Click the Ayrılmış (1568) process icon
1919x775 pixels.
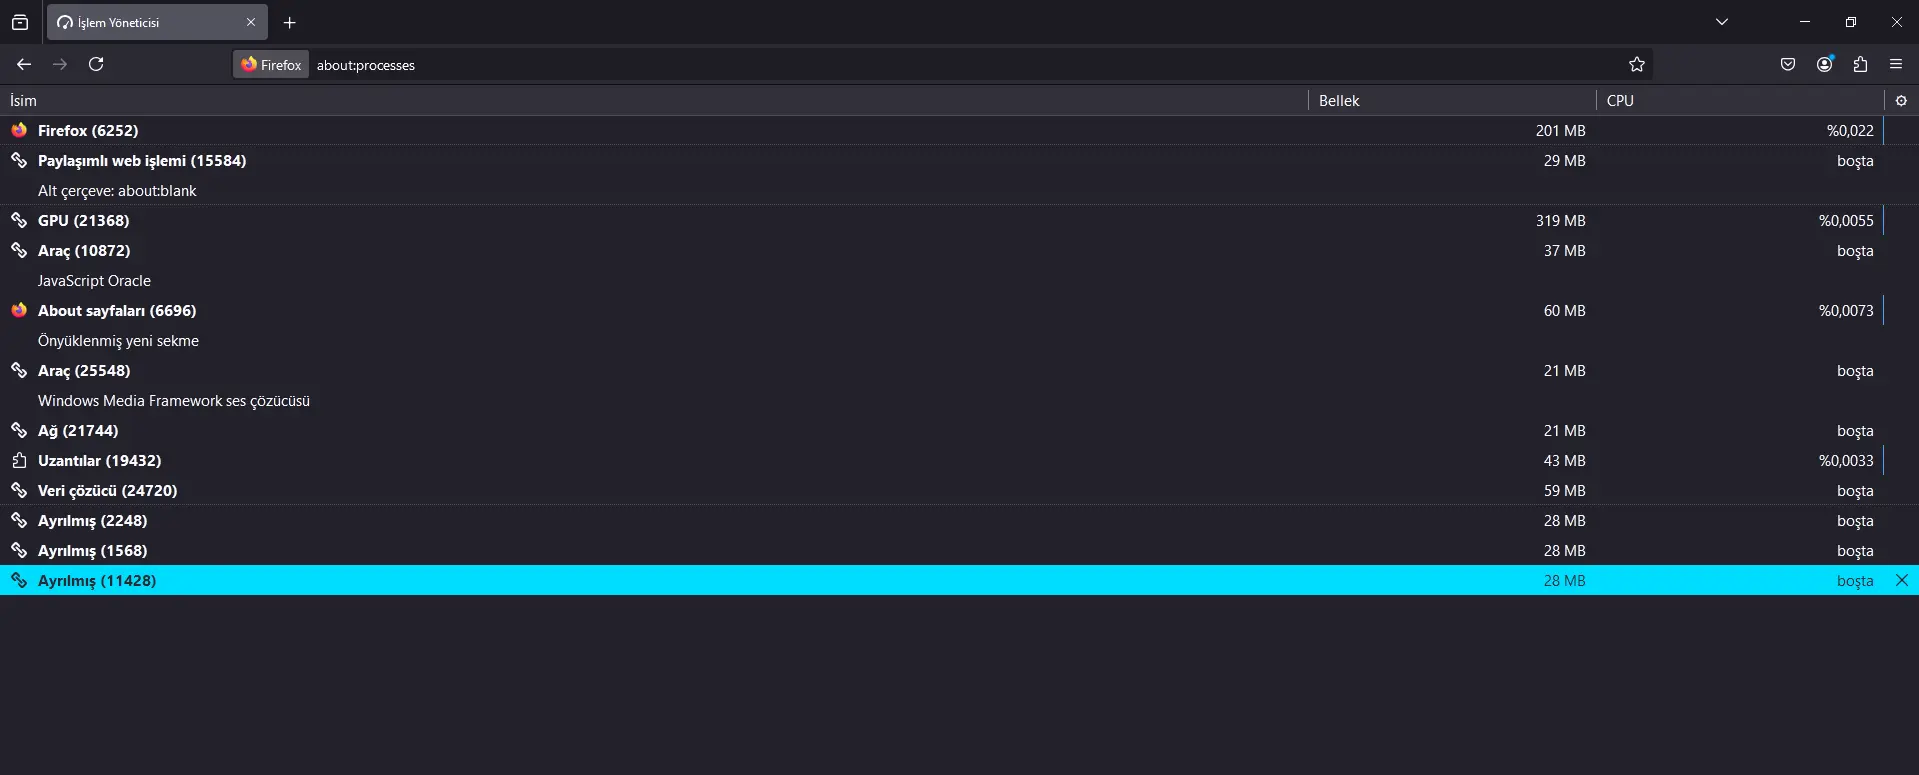point(19,550)
